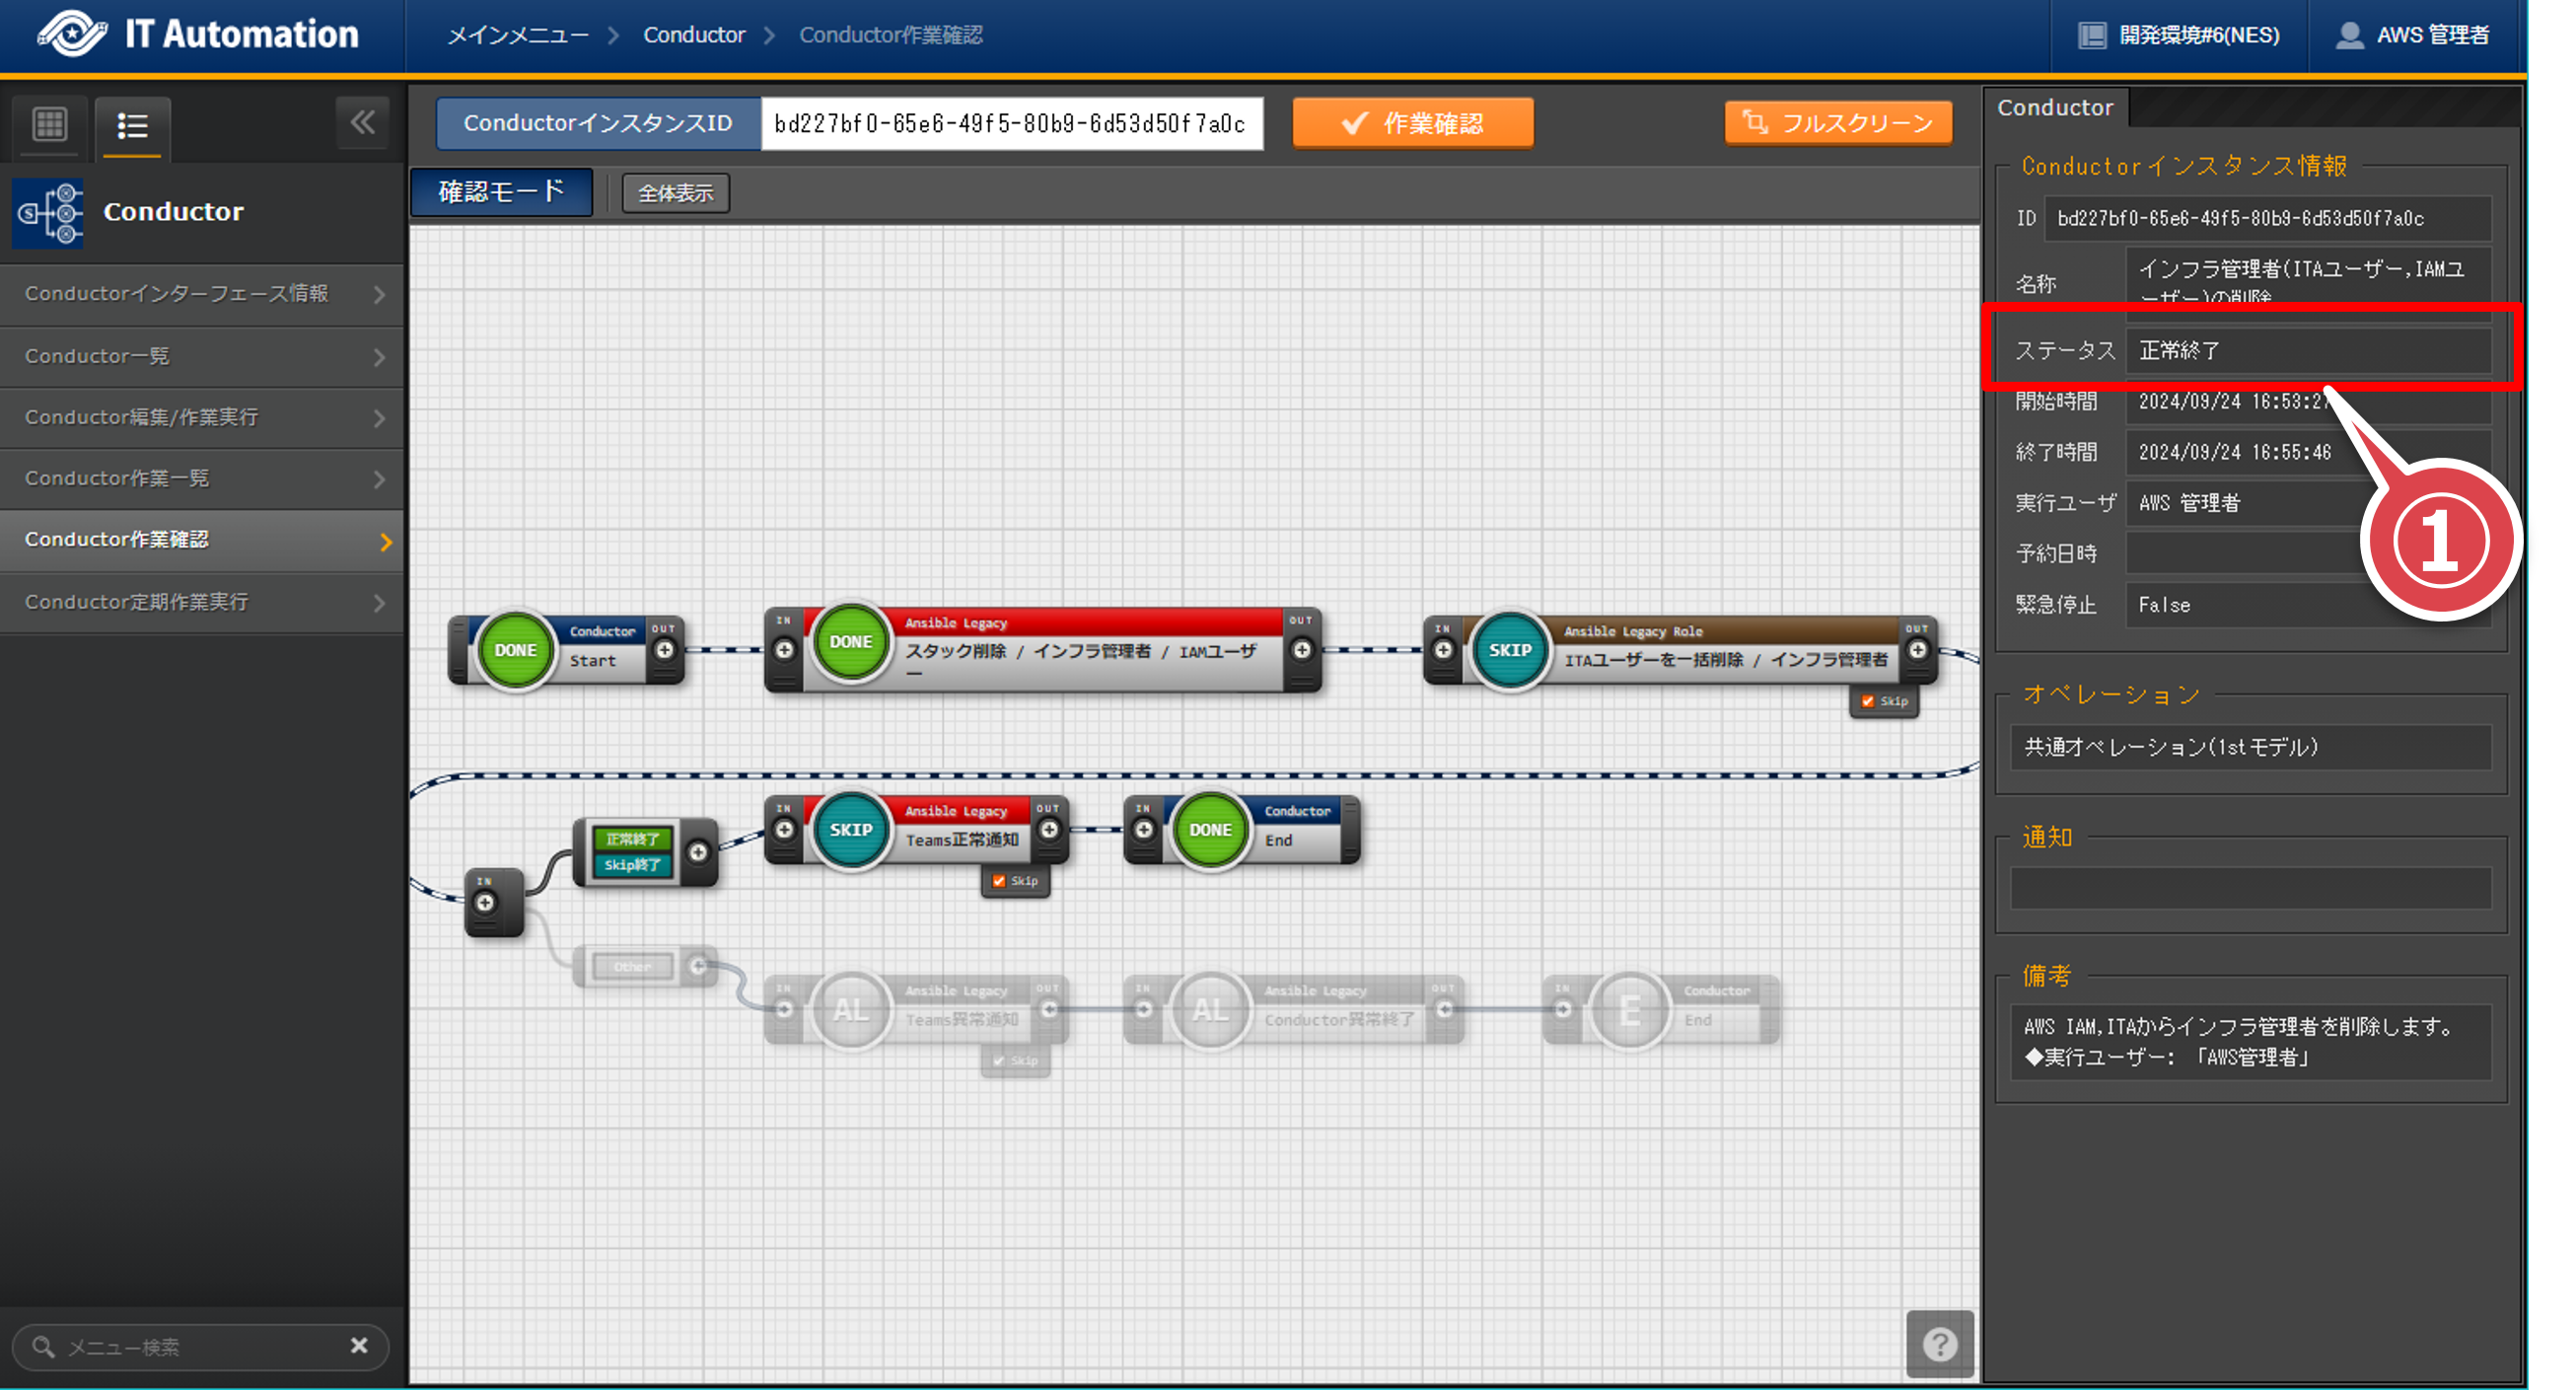Toggle Skip checkbox under Teams正常通知 node
The image size is (2576, 1390).
point(999,881)
